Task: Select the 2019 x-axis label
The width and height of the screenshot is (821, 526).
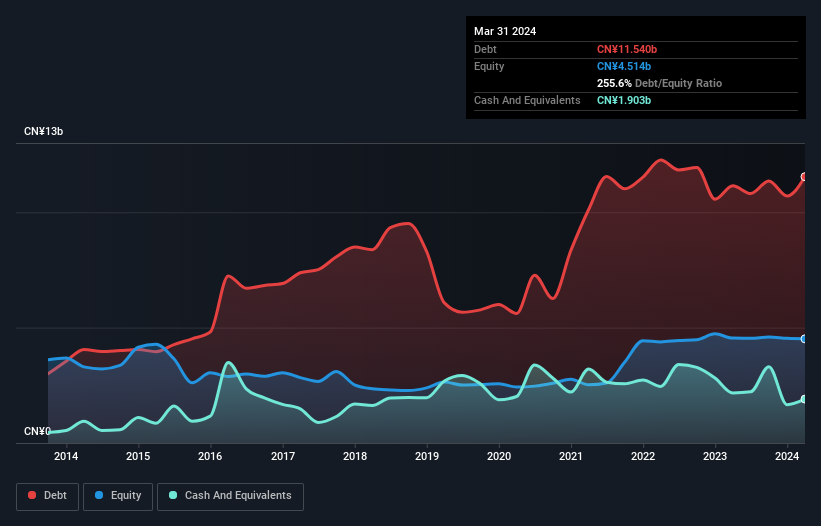Action: [427, 456]
